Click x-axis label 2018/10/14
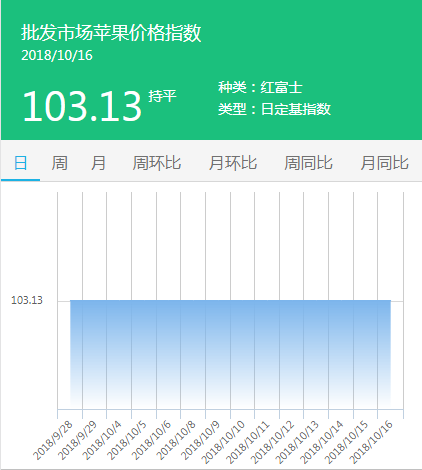422x470 pixels. pos(322,442)
